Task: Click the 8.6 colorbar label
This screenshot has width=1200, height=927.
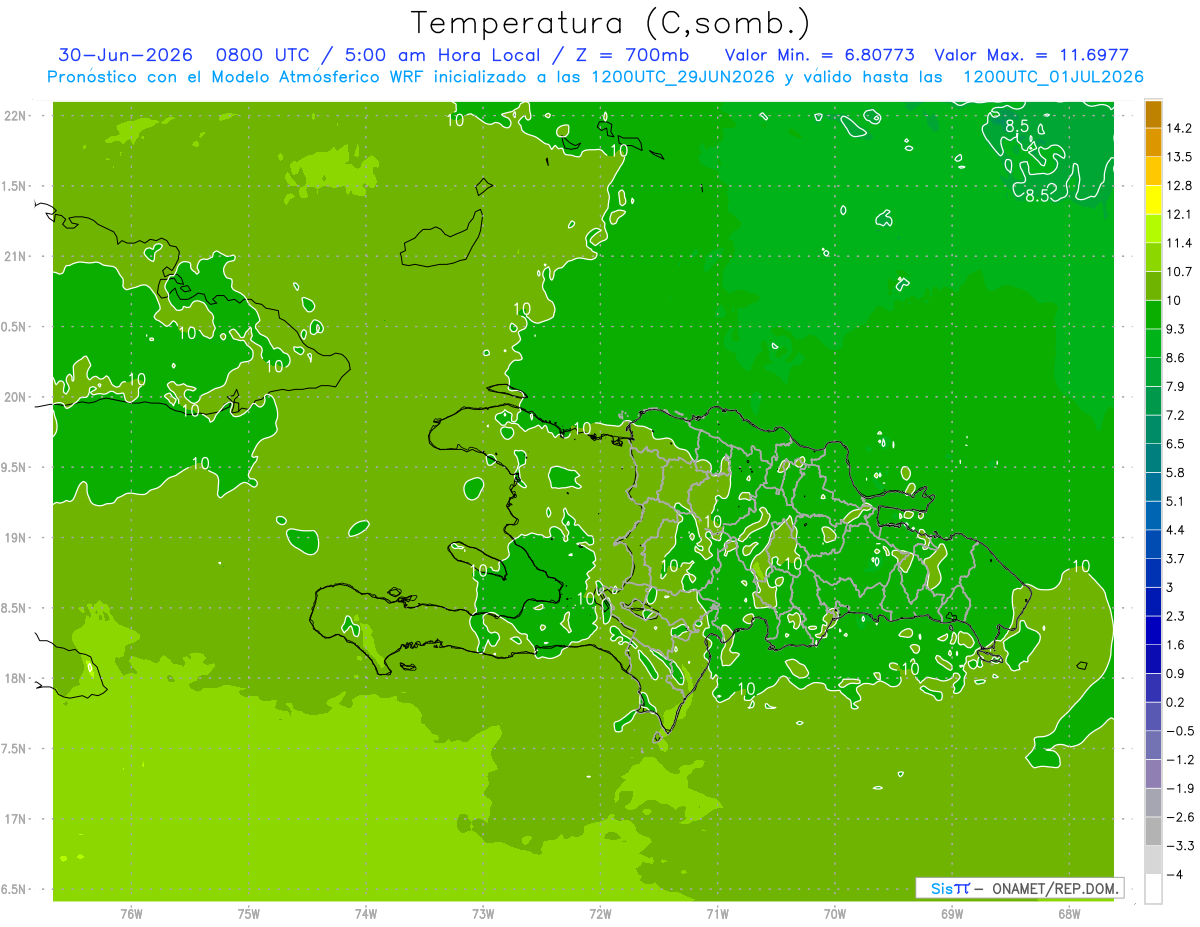Action: [x=1176, y=358]
